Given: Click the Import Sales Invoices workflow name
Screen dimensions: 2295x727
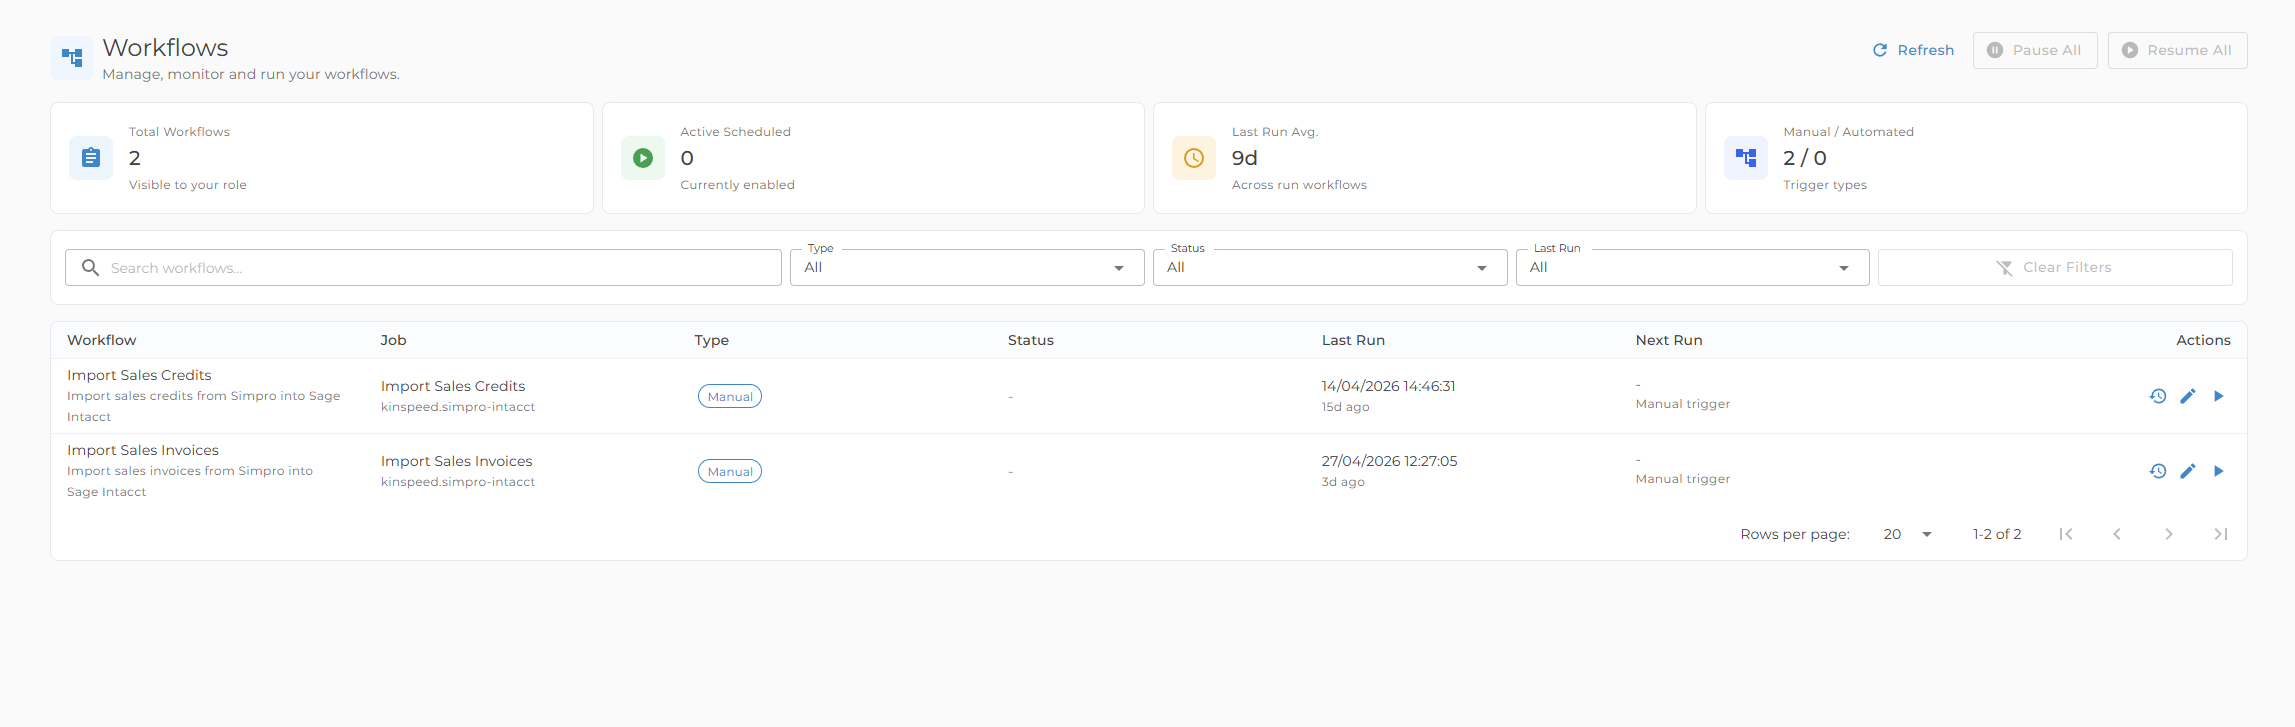Looking at the screenshot, I should pyautogui.click(x=143, y=450).
